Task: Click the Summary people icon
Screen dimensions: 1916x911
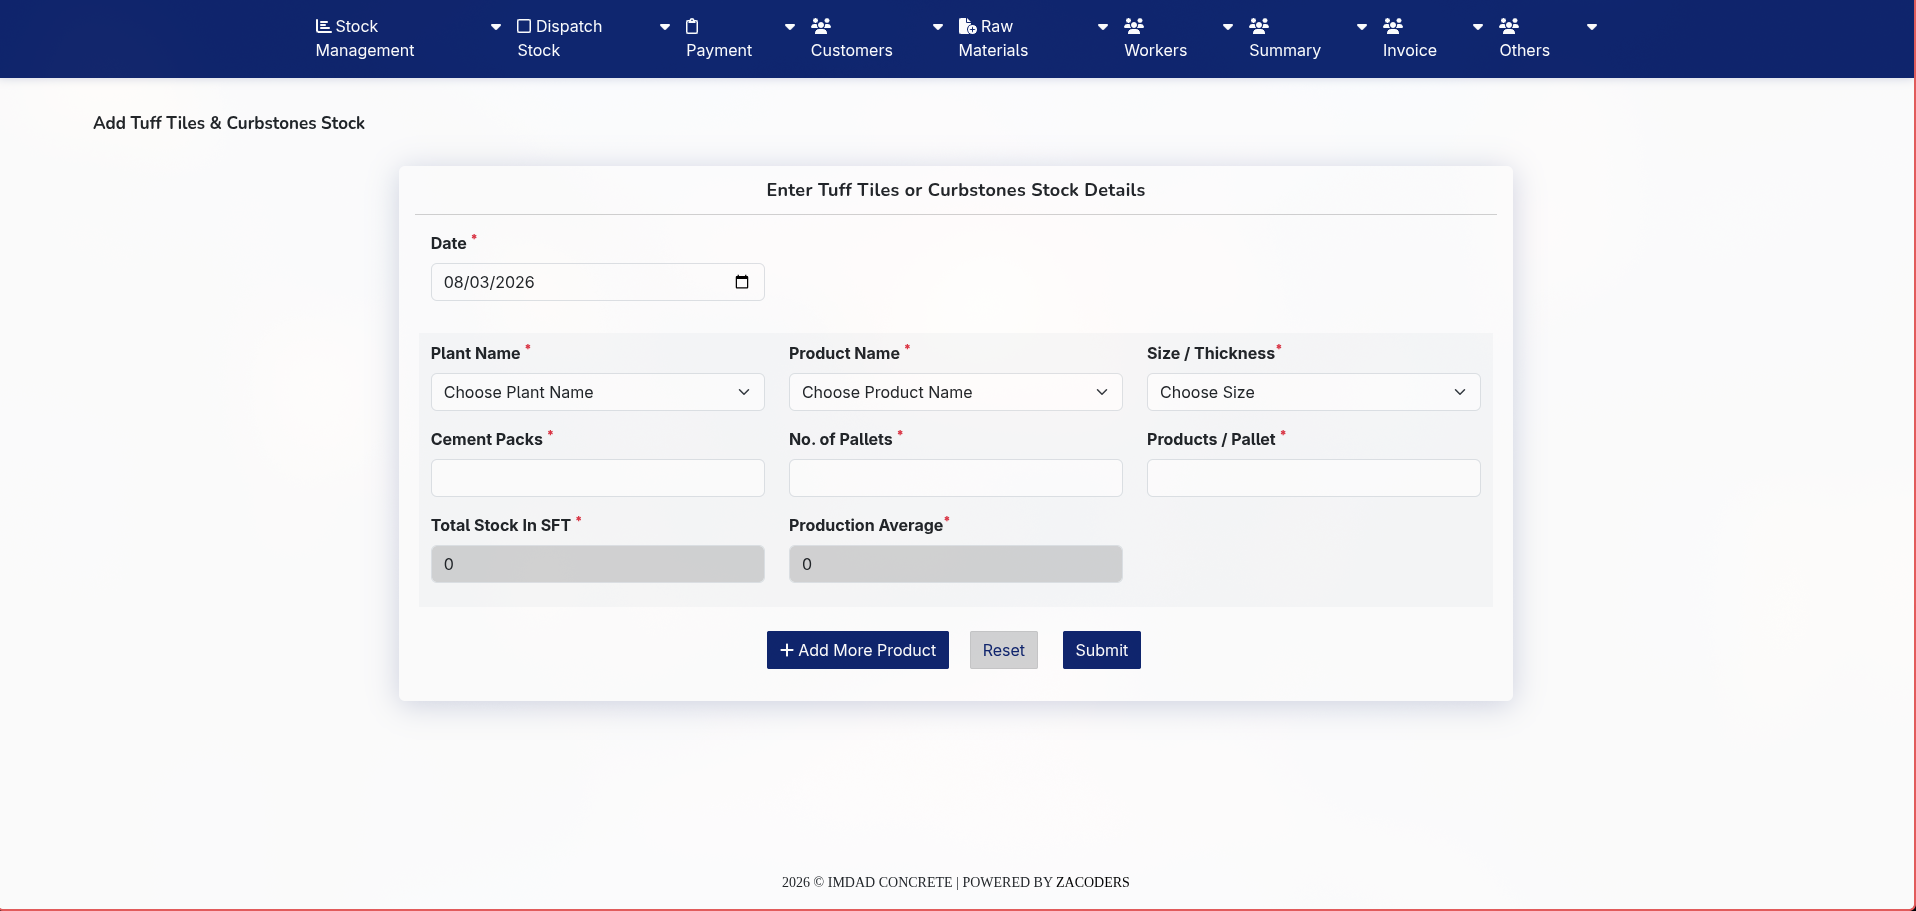Action: pos(1259,26)
